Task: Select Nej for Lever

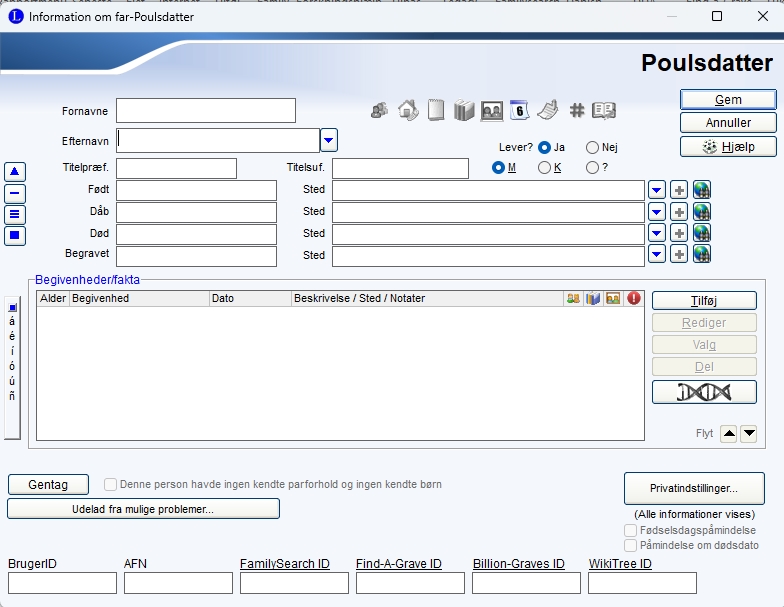Action: (593, 147)
